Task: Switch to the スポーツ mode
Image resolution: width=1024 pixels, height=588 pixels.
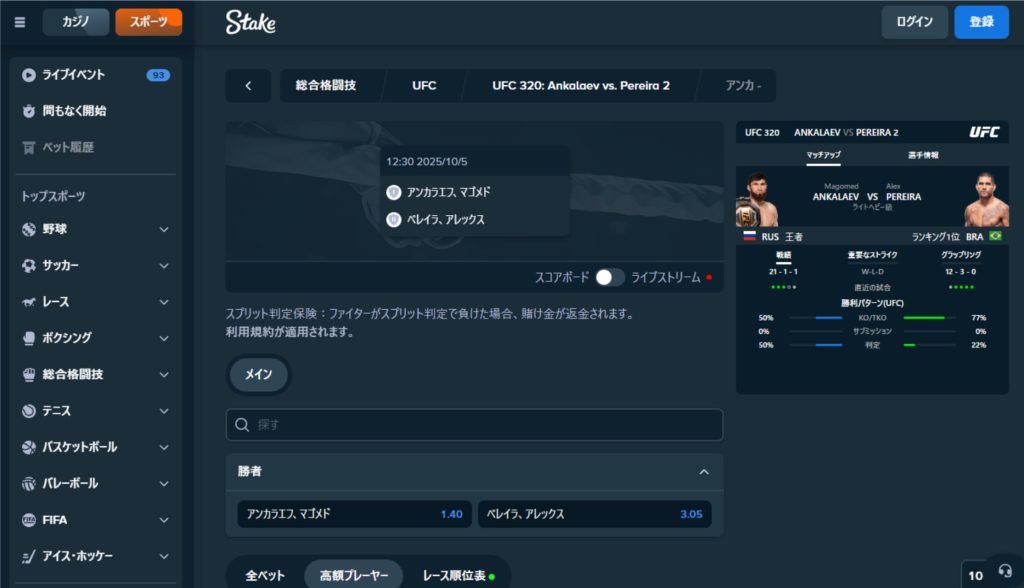Action: (148, 22)
